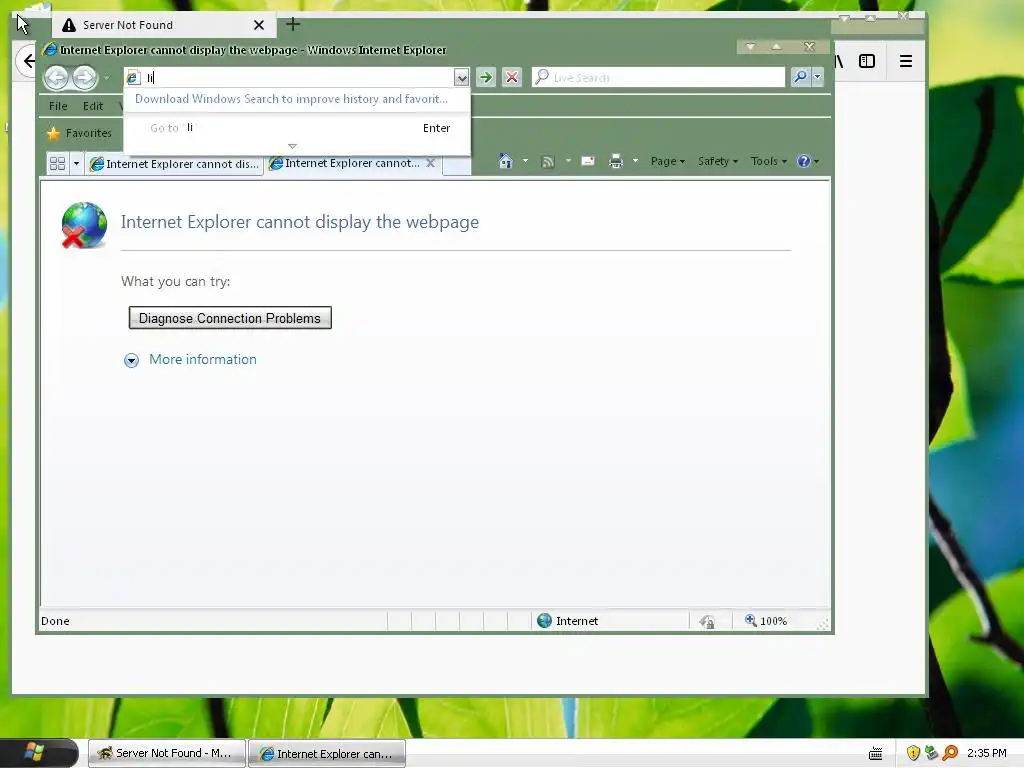The width and height of the screenshot is (1024, 768).
Task: Open the 100% zoom level control
Action: 766,621
